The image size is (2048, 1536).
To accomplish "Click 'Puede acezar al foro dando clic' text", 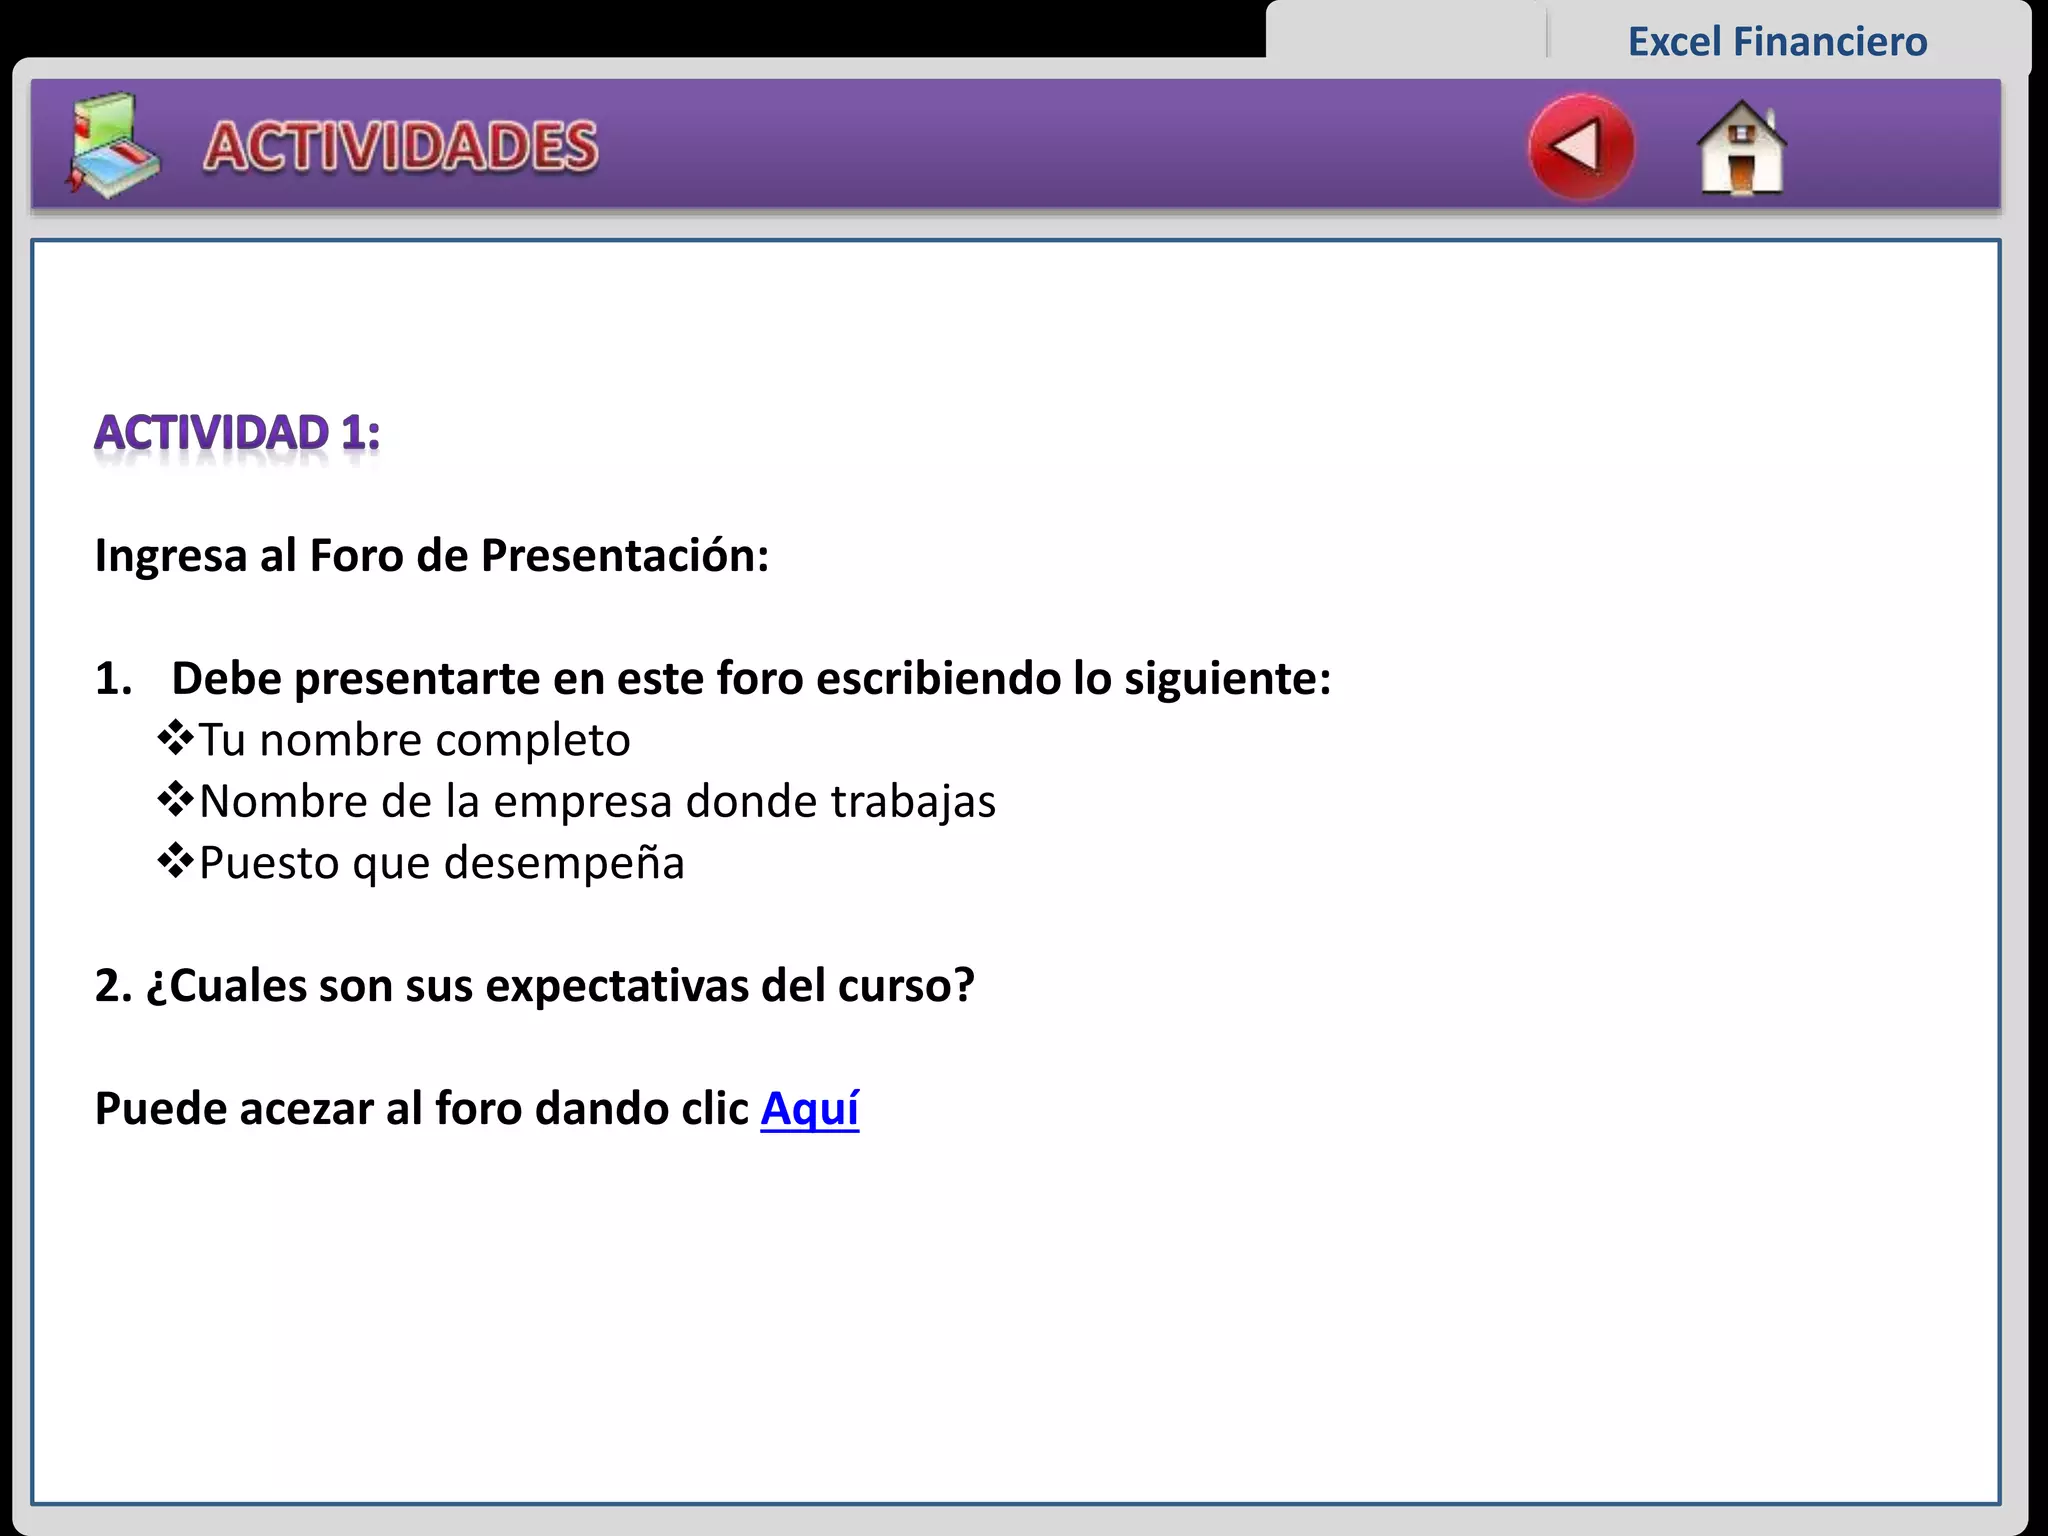I will [422, 1108].
